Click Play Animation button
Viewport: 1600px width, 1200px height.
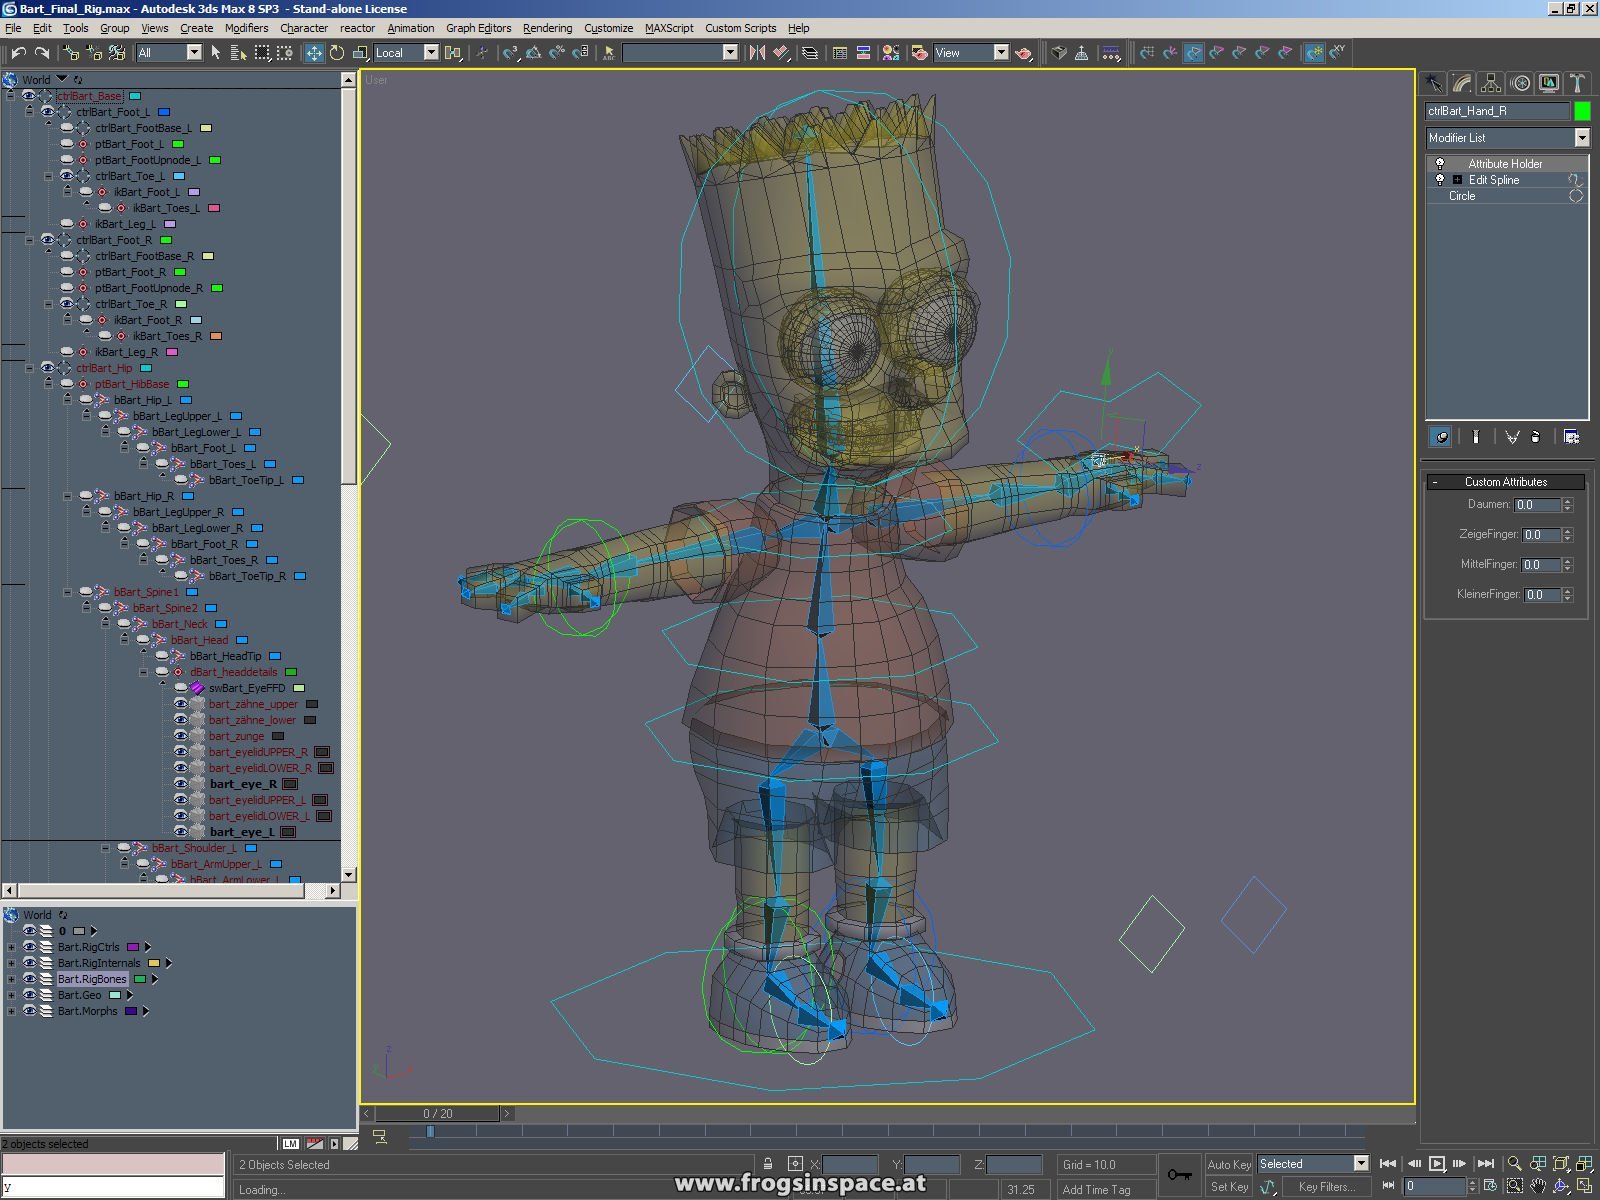(x=1436, y=1163)
